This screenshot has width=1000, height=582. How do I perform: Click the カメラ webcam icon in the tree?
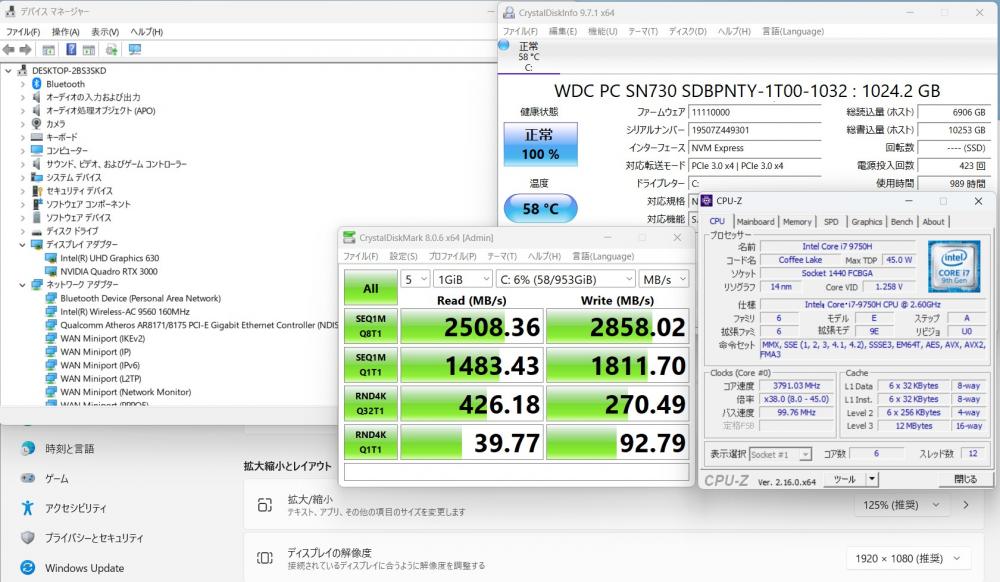(x=37, y=124)
